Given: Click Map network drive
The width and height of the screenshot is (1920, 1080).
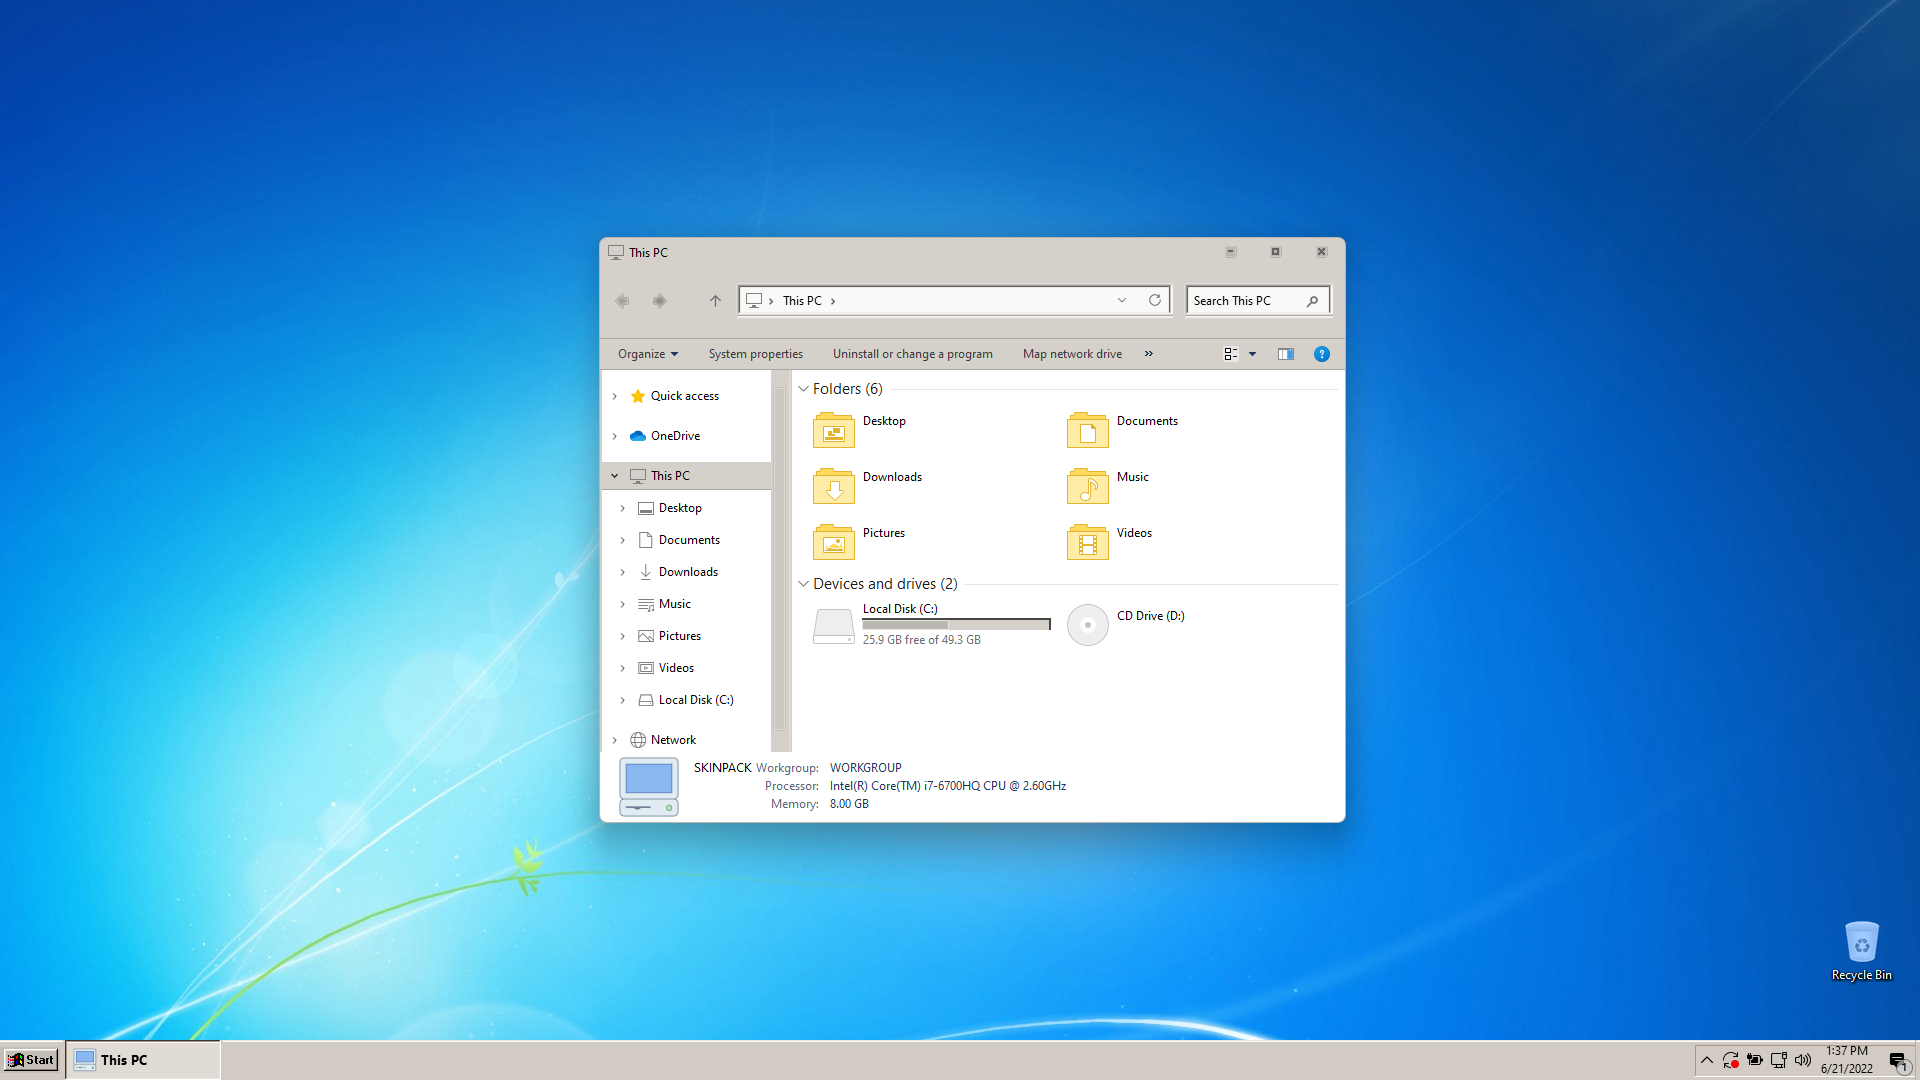Looking at the screenshot, I should click(x=1072, y=354).
